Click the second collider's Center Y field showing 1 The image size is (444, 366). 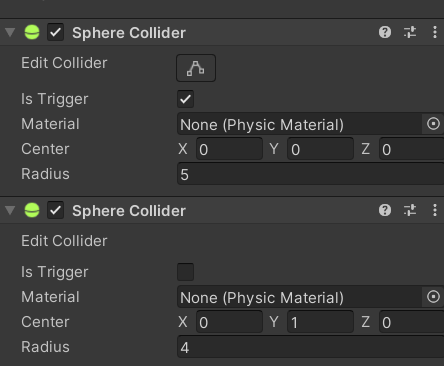[320, 322]
